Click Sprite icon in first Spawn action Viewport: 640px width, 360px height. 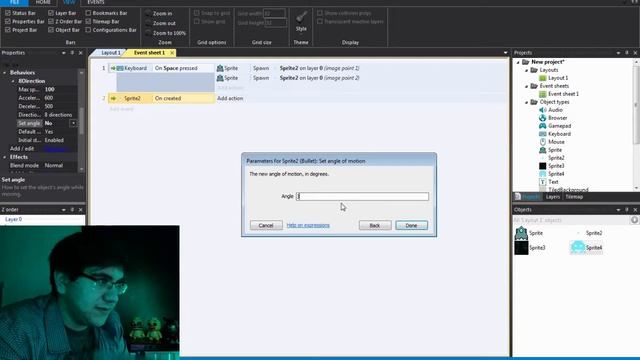tap(220, 68)
